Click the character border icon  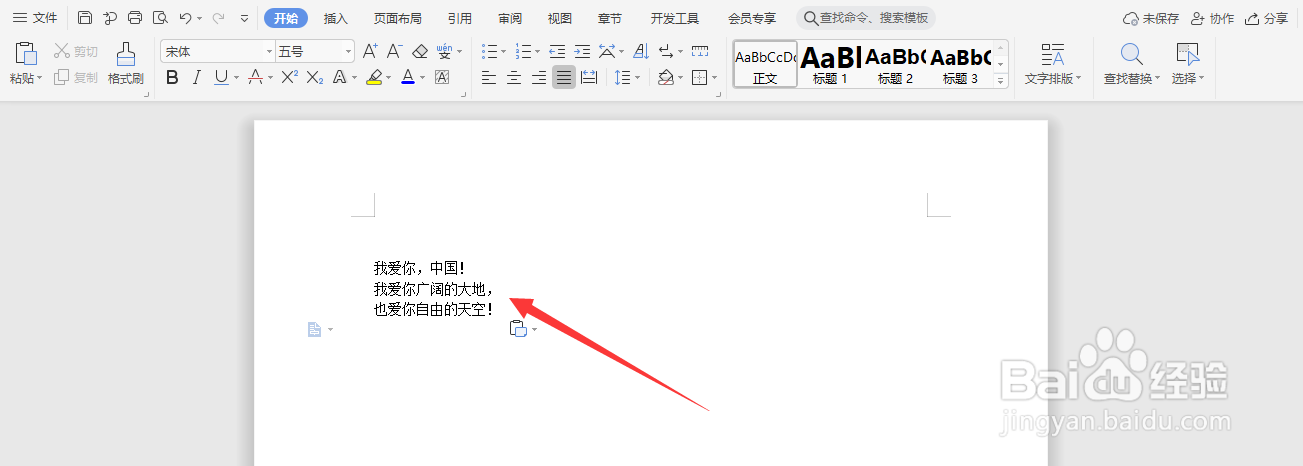442,77
